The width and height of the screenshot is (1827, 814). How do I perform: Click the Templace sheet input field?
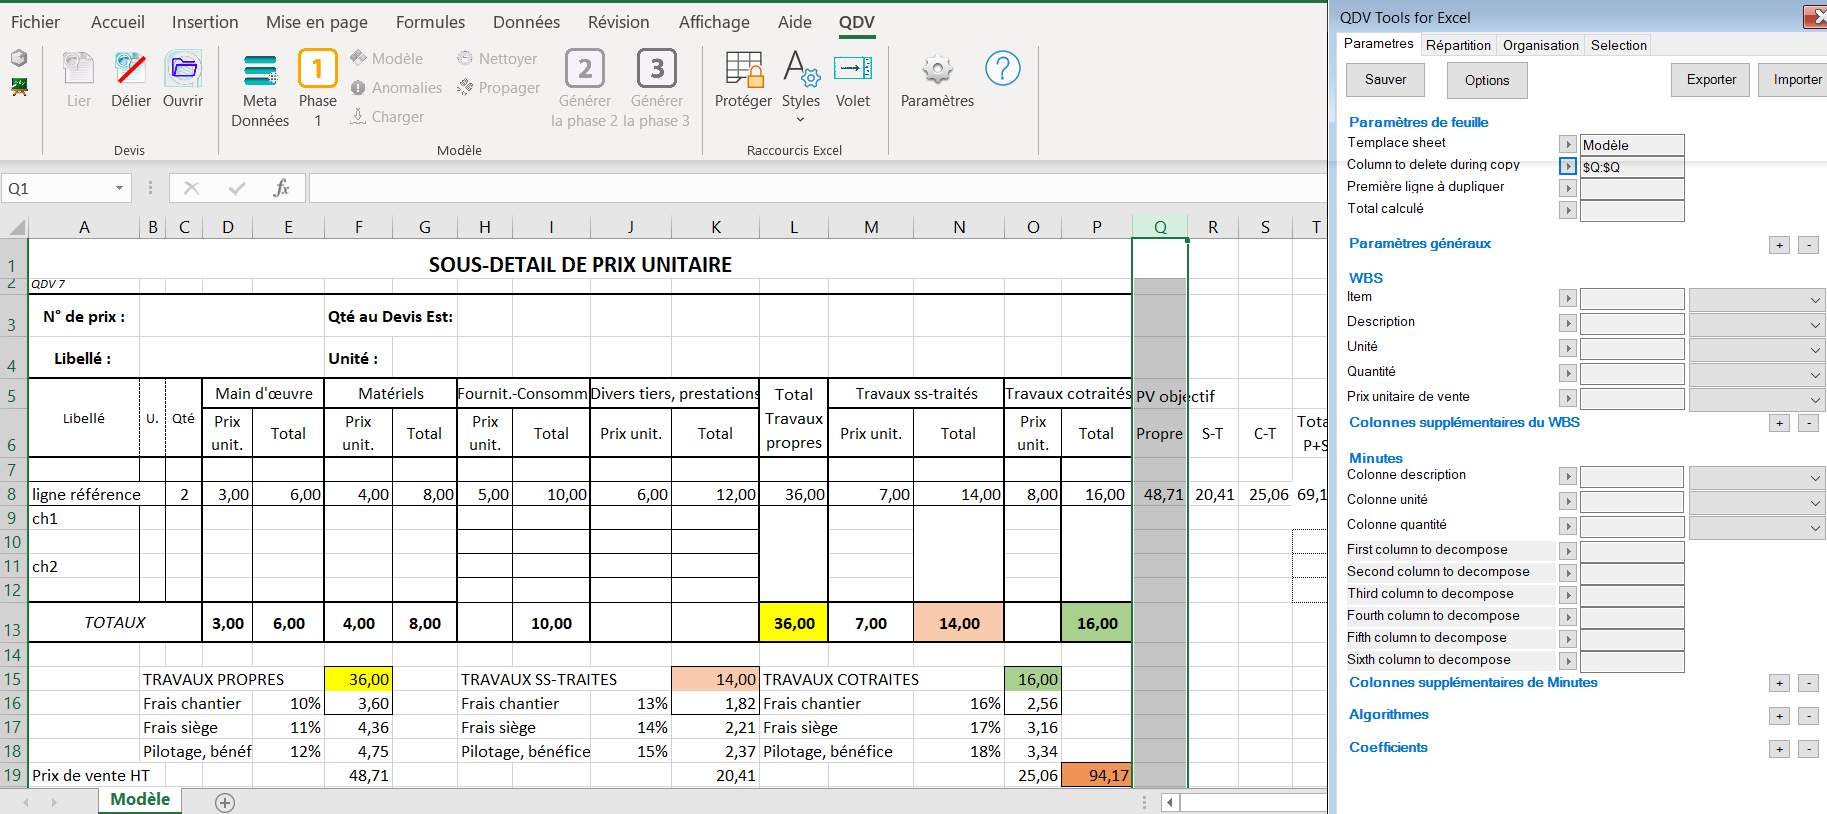point(1632,145)
